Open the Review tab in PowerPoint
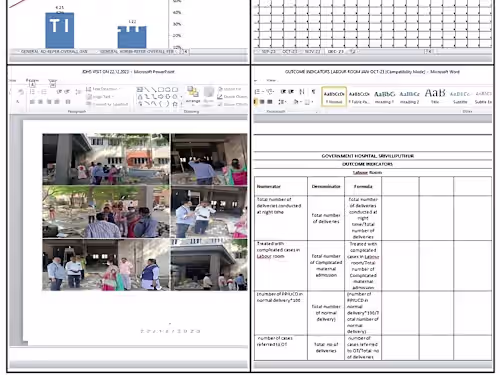The width and height of the screenshot is (500, 375). pos(32,80)
